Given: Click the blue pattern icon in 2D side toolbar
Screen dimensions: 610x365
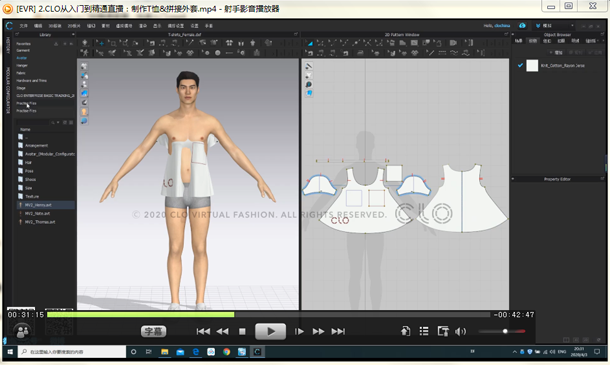Looking at the screenshot, I should pos(309,93).
